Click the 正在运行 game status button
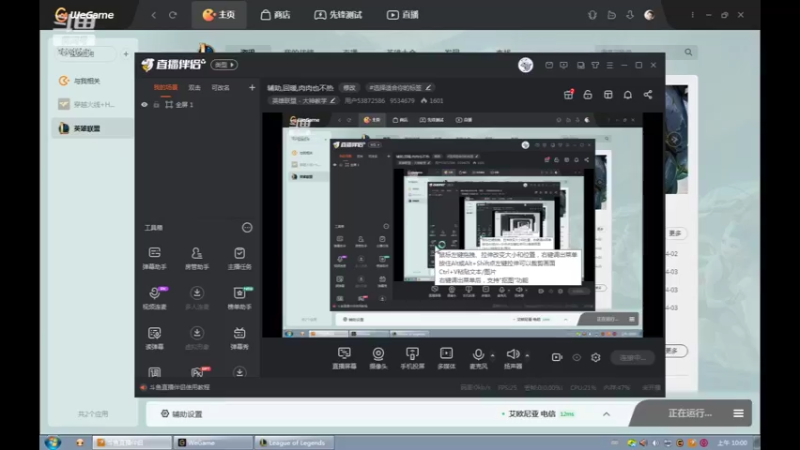 tap(690, 413)
